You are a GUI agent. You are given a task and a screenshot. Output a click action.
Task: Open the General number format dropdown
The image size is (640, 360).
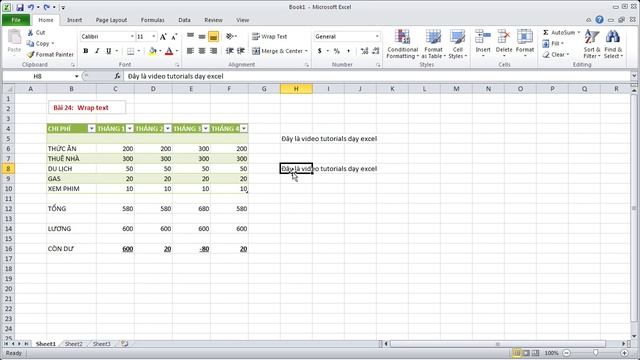(x=377, y=37)
